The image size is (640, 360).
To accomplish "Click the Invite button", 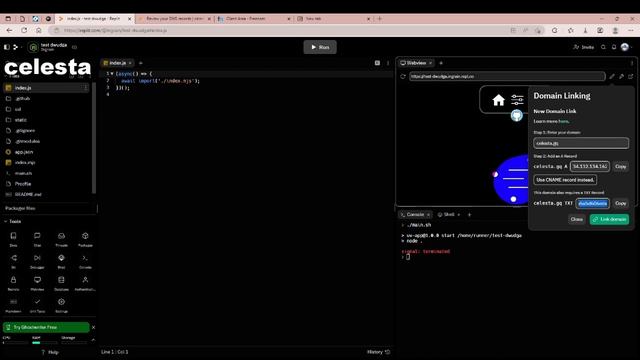I will coord(584,47).
